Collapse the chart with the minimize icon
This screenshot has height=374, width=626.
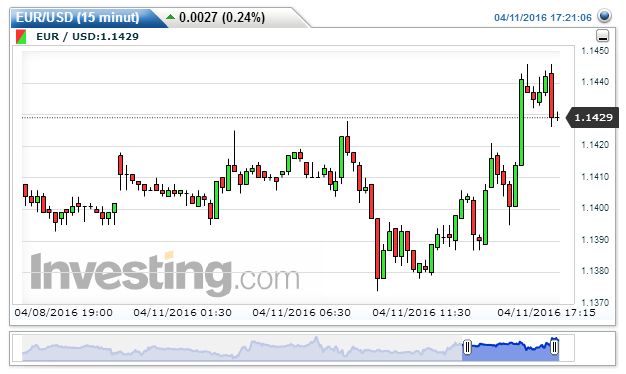602,36
